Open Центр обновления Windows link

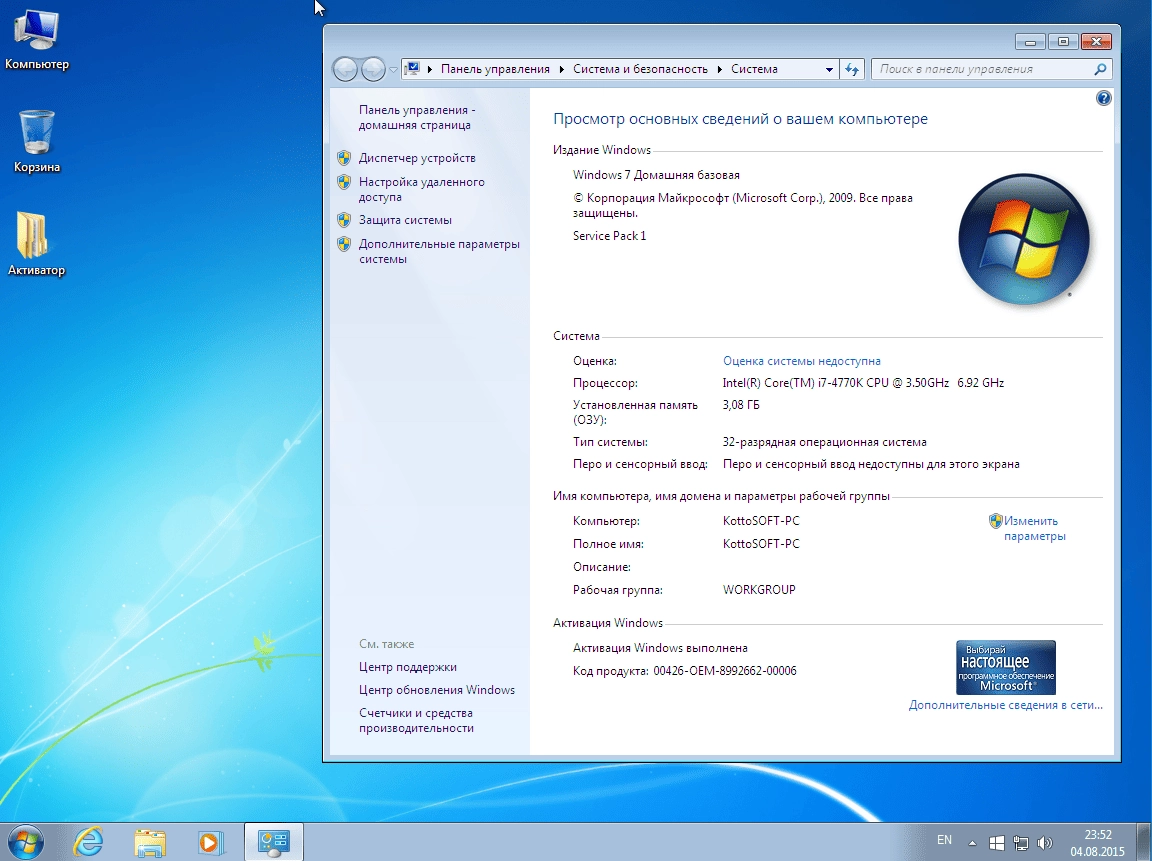(436, 690)
